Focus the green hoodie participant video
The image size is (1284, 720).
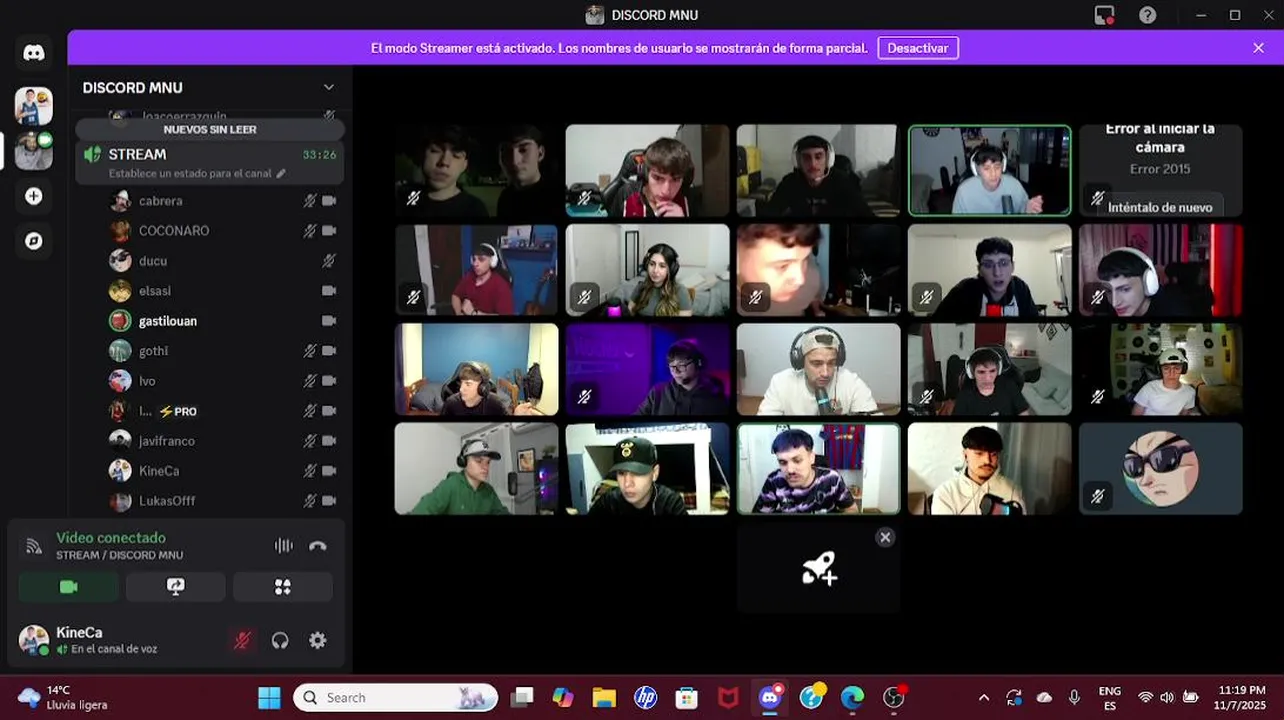(x=476, y=468)
